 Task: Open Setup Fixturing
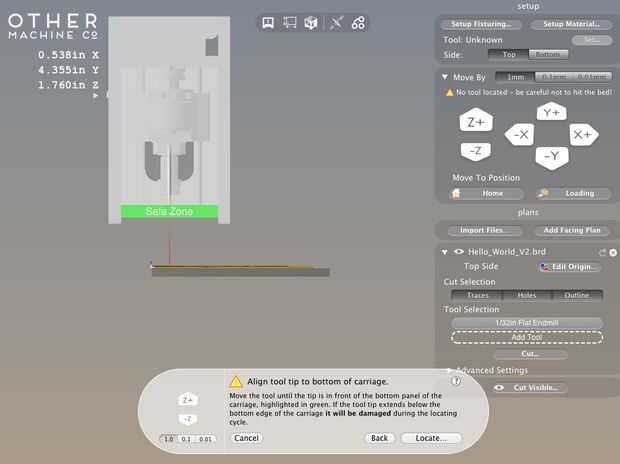[481, 24]
